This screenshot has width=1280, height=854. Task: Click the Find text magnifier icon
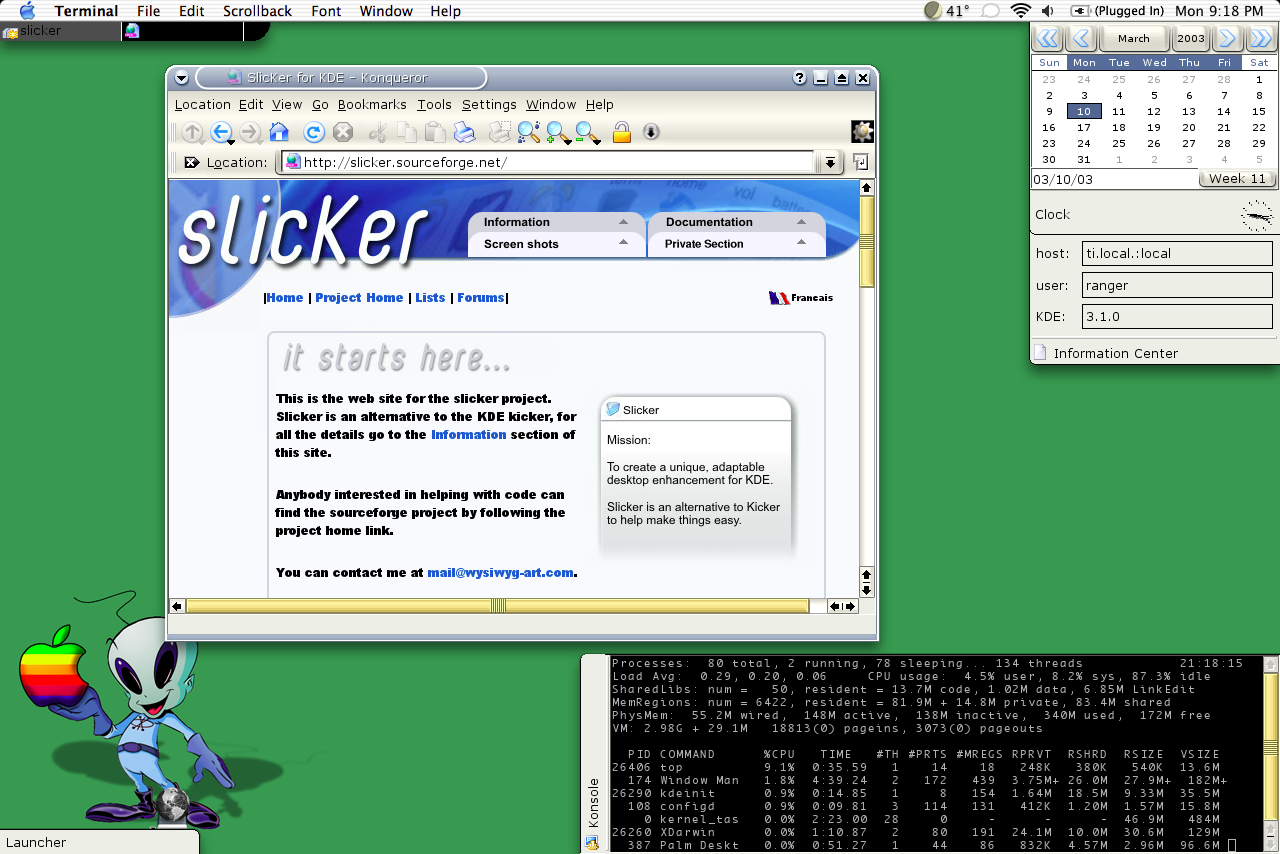pyautogui.click(x=528, y=132)
